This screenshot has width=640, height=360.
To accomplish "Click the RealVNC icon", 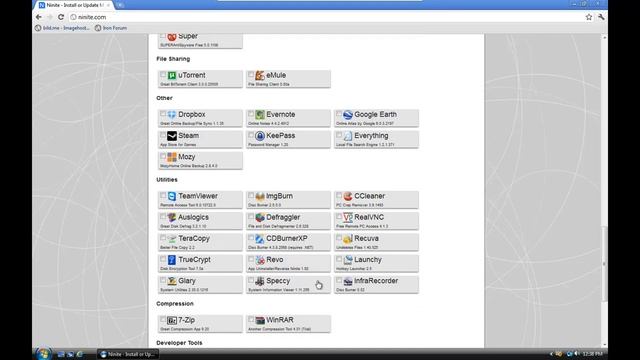I will tap(348, 217).
